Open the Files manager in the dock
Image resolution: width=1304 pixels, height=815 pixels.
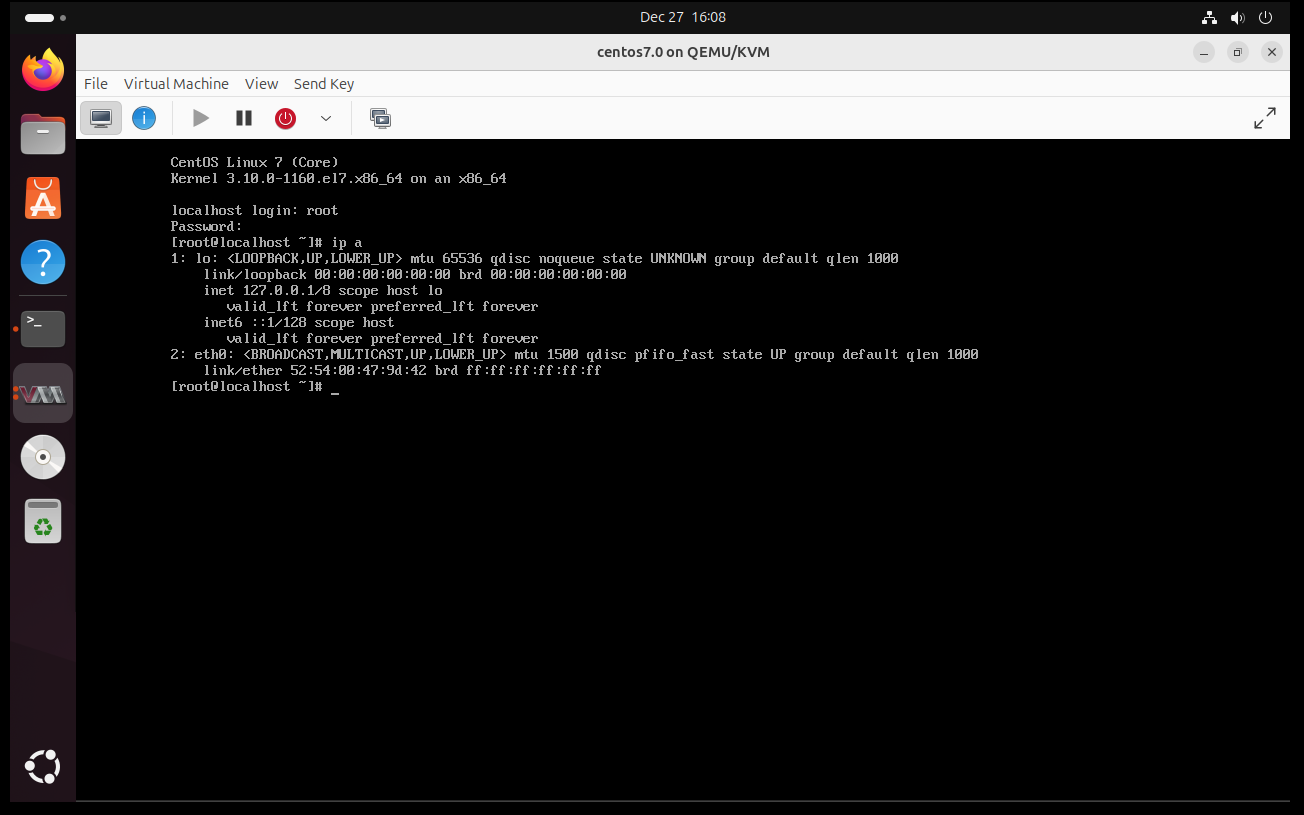[x=43, y=133]
